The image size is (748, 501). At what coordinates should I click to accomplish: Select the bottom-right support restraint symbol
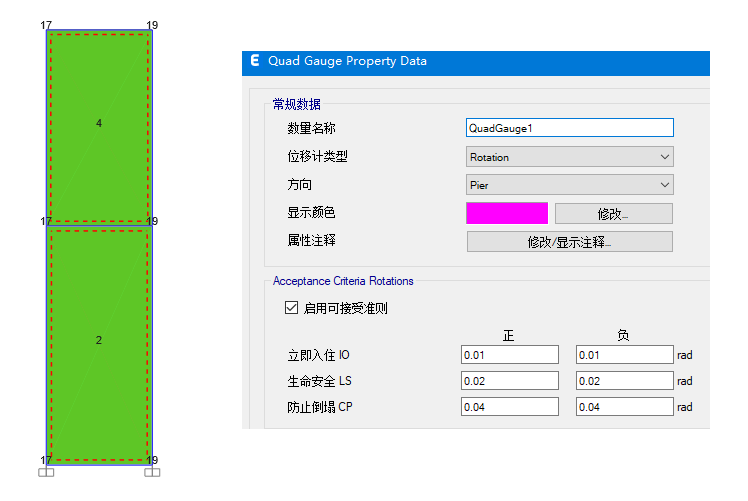click(x=152, y=472)
